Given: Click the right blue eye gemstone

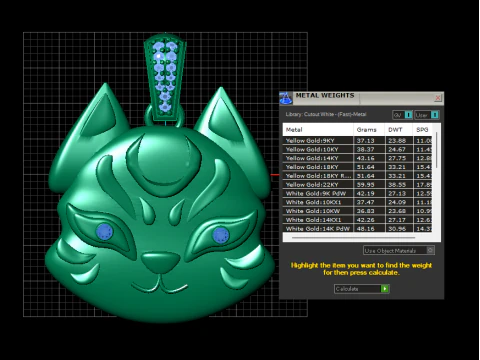Looking at the screenshot, I should [221, 235].
